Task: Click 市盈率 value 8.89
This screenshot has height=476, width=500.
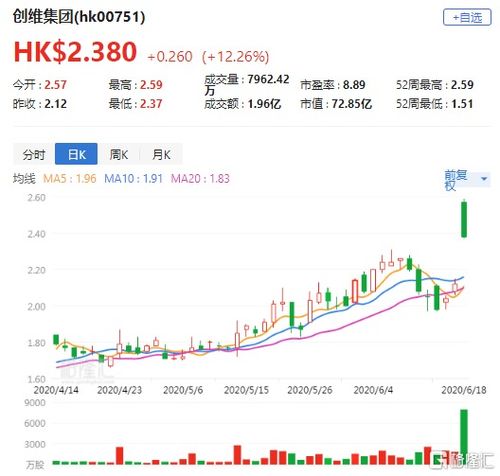Action: tap(354, 85)
